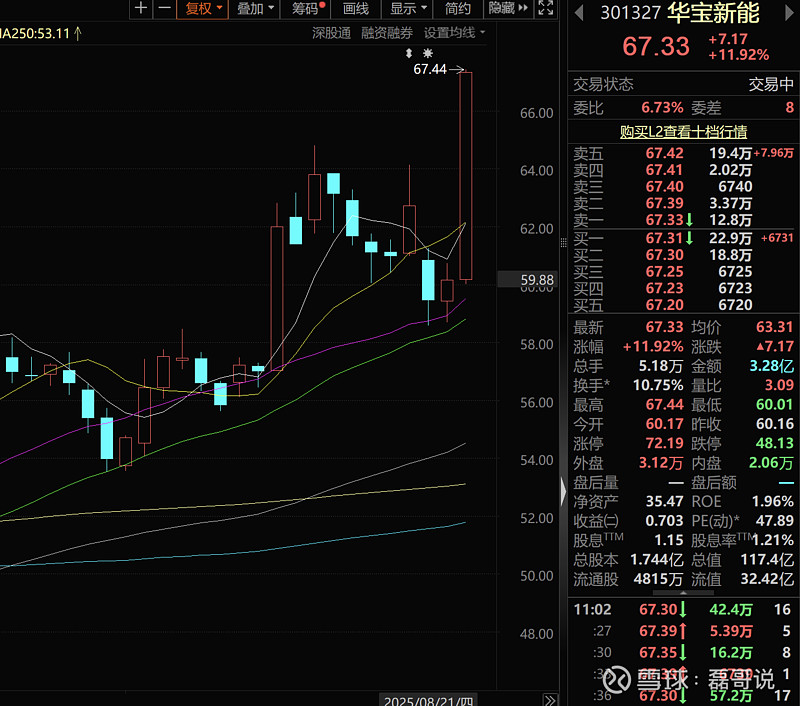Expand the 显示 display dropdown
Image resolution: width=800 pixels, height=706 pixels.
[x=407, y=9]
